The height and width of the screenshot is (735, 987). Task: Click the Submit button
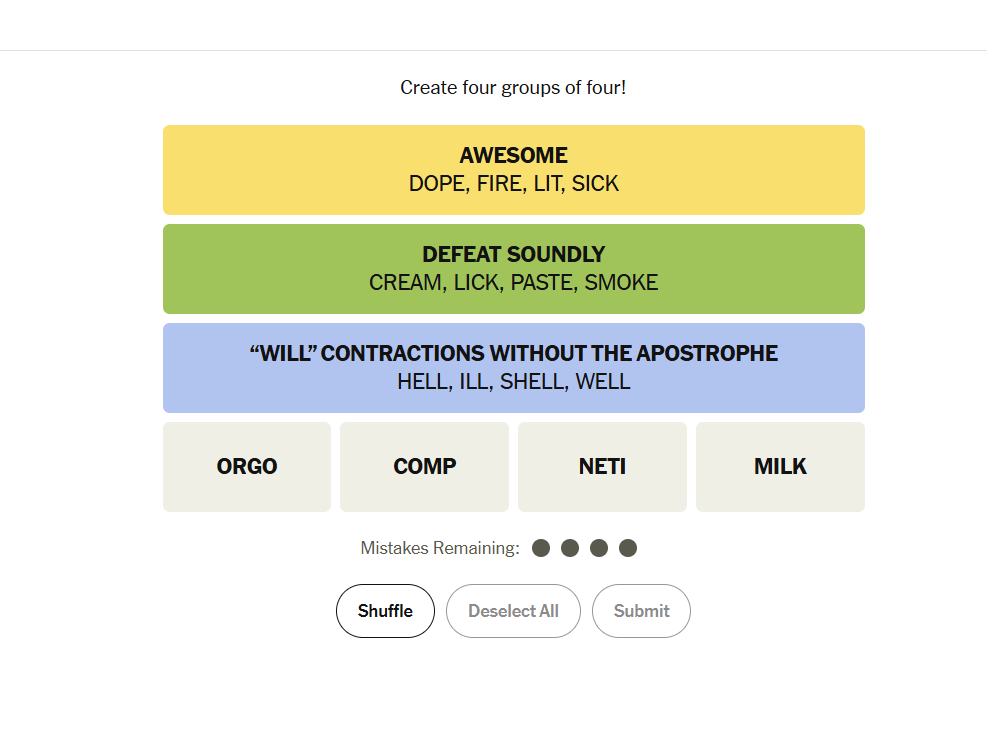pyautogui.click(x=641, y=611)
